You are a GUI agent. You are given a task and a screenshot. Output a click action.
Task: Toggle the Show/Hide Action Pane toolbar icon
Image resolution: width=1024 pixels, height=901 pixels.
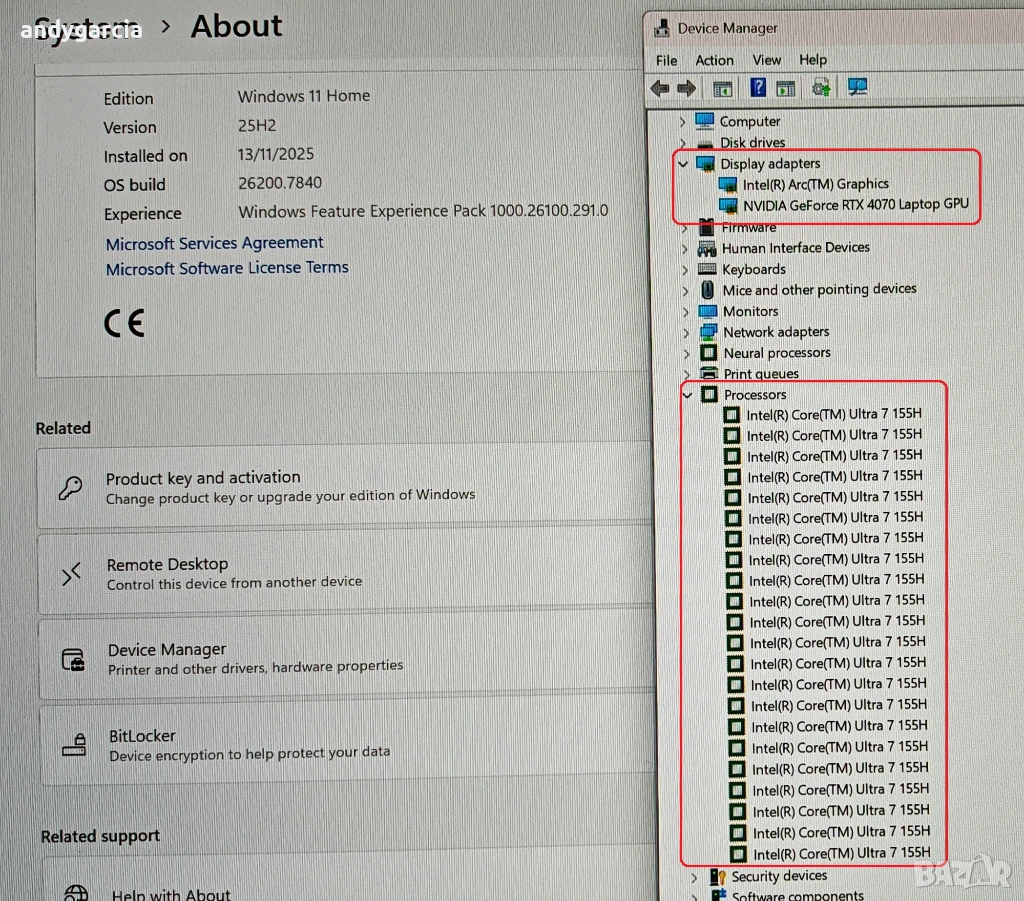(x=785, y=88)
